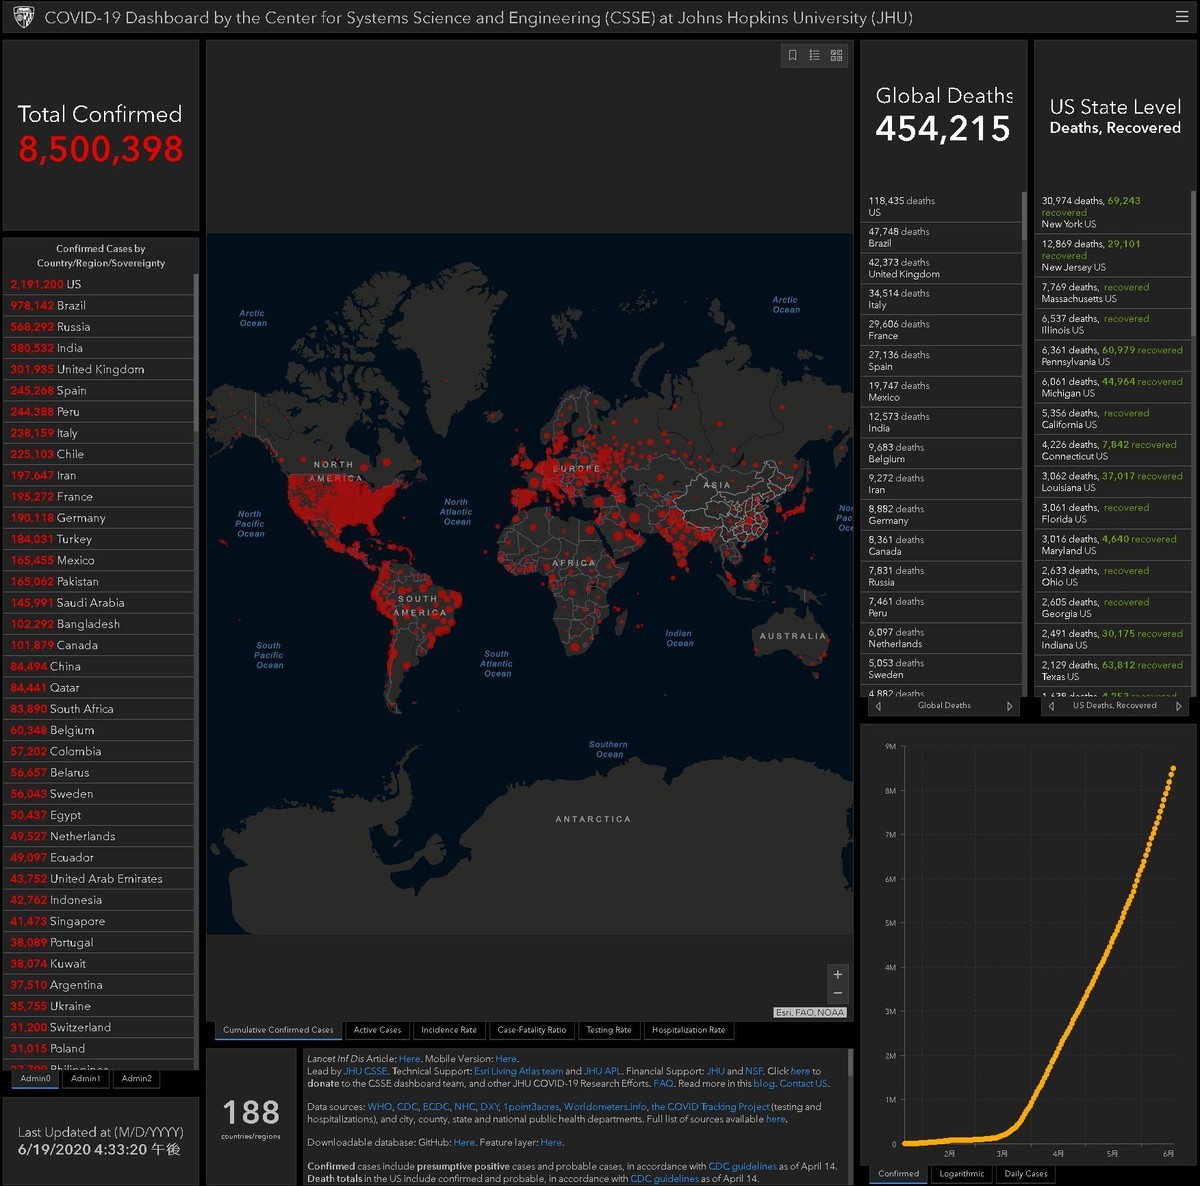This screenshot has width=1200, height=1186.
Task: Select US in confirmed cases list
Action: click(x=98, y=284)
